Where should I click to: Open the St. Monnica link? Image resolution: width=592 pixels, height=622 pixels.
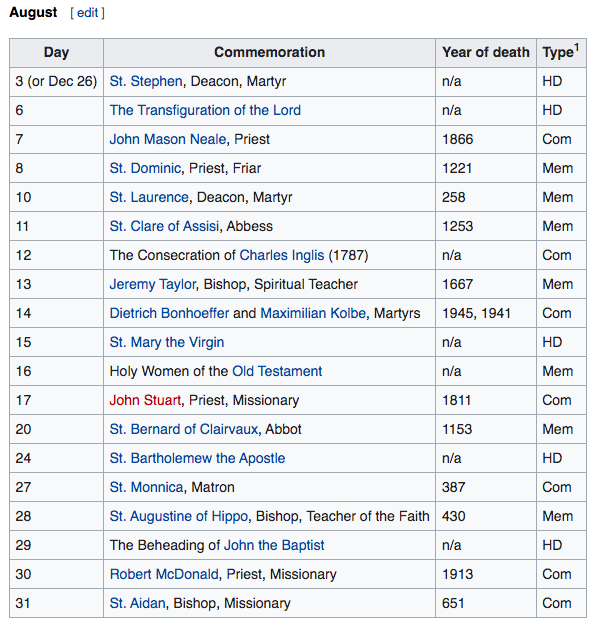click(x=146, y=487)
